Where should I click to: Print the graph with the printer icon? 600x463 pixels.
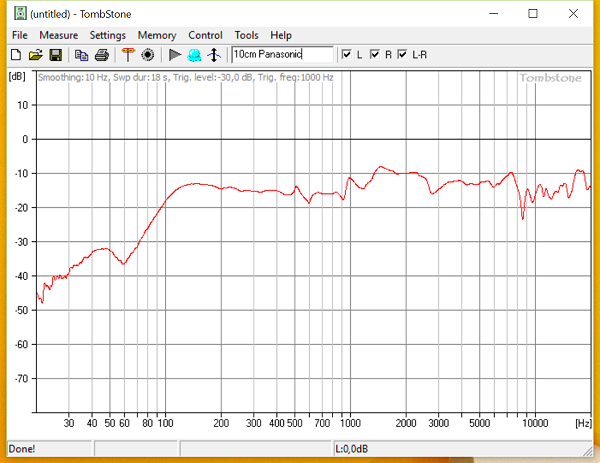point(102,55)
